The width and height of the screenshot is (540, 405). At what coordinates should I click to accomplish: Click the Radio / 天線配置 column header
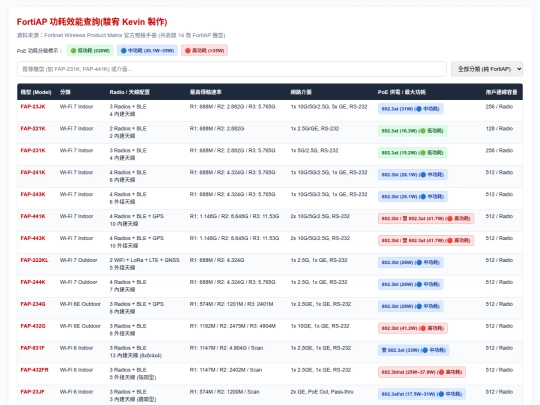point(129,92)
